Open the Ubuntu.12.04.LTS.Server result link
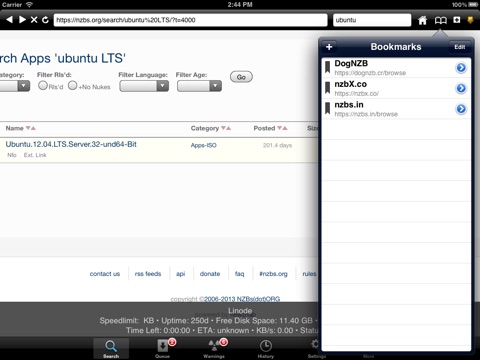Viewport: 480px width, 360px height. pyautogui.click(x=71, y=144)
